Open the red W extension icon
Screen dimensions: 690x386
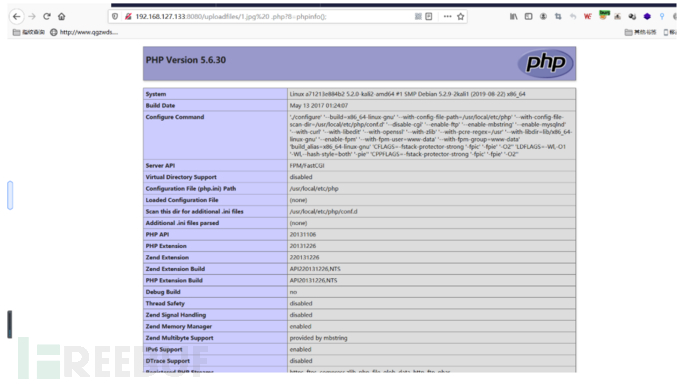587,17
